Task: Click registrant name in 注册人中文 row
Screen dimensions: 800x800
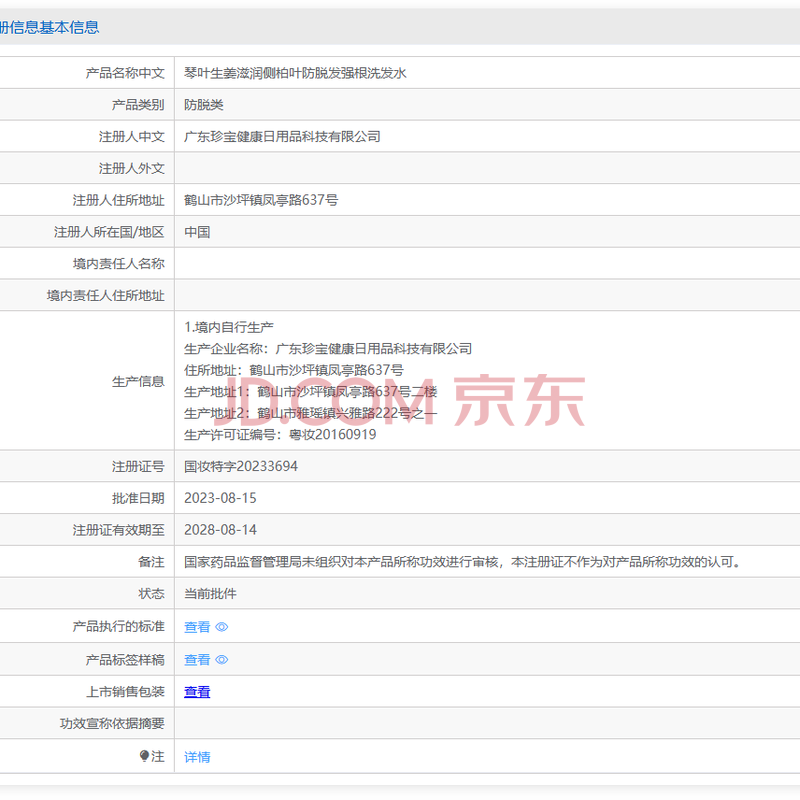Action: [x=282, y=137]
